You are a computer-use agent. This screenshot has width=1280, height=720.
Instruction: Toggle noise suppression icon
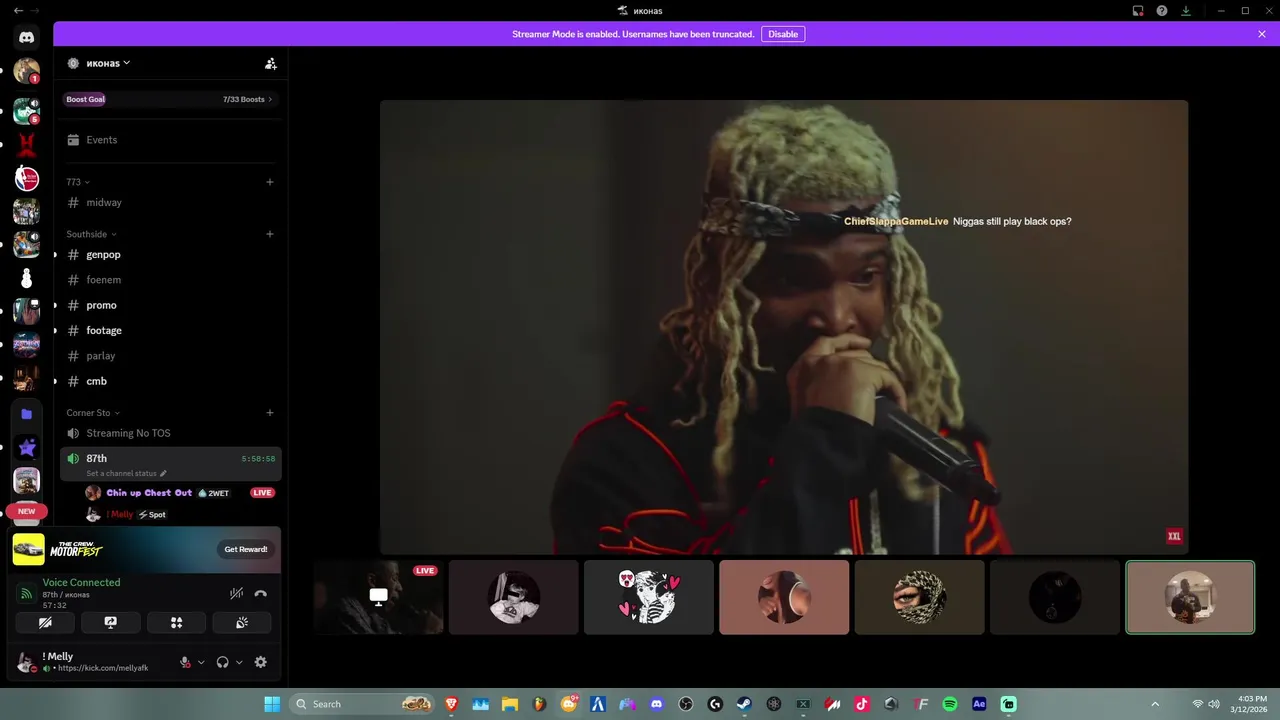click(236, 593)
